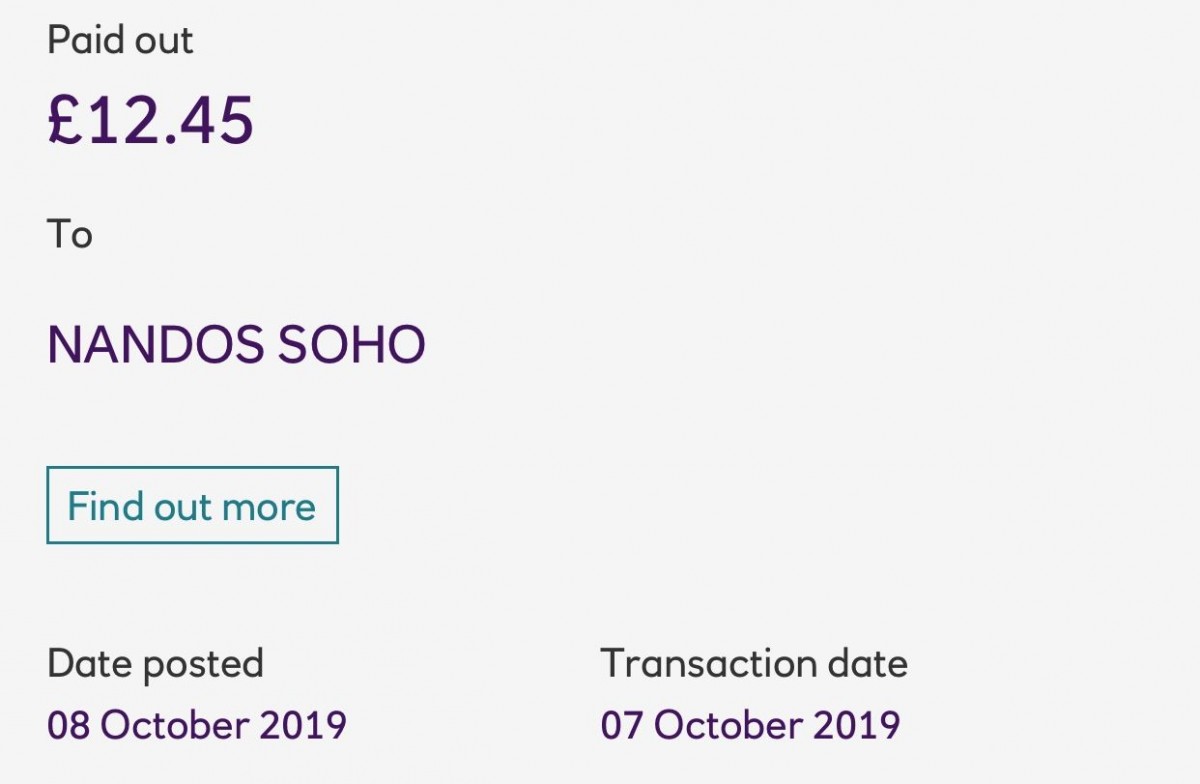Click the word NANDOS in merchant name
1200x784 pixels.
coord(155,345)
